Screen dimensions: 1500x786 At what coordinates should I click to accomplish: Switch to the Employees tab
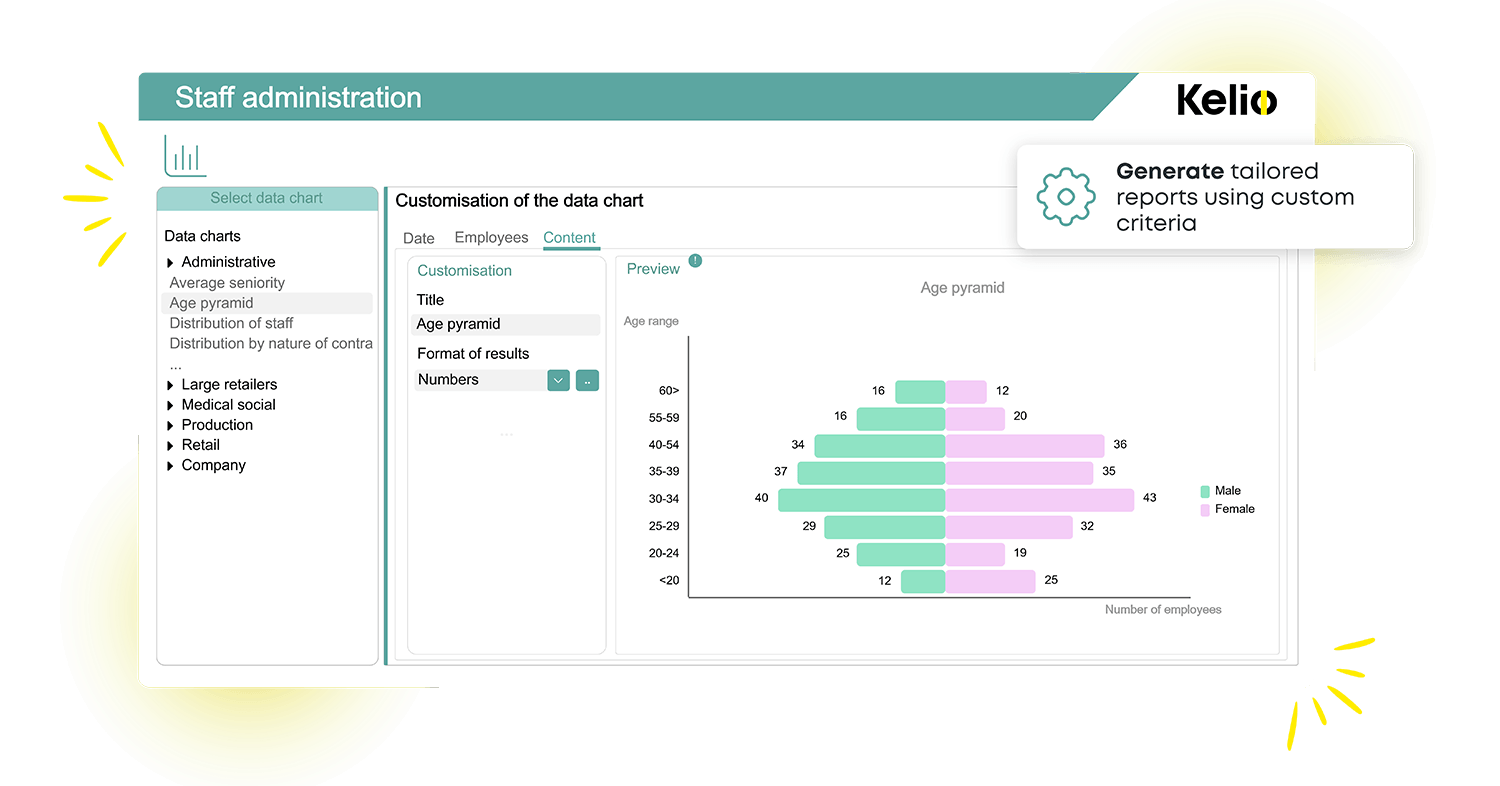[x=491, y=238]
